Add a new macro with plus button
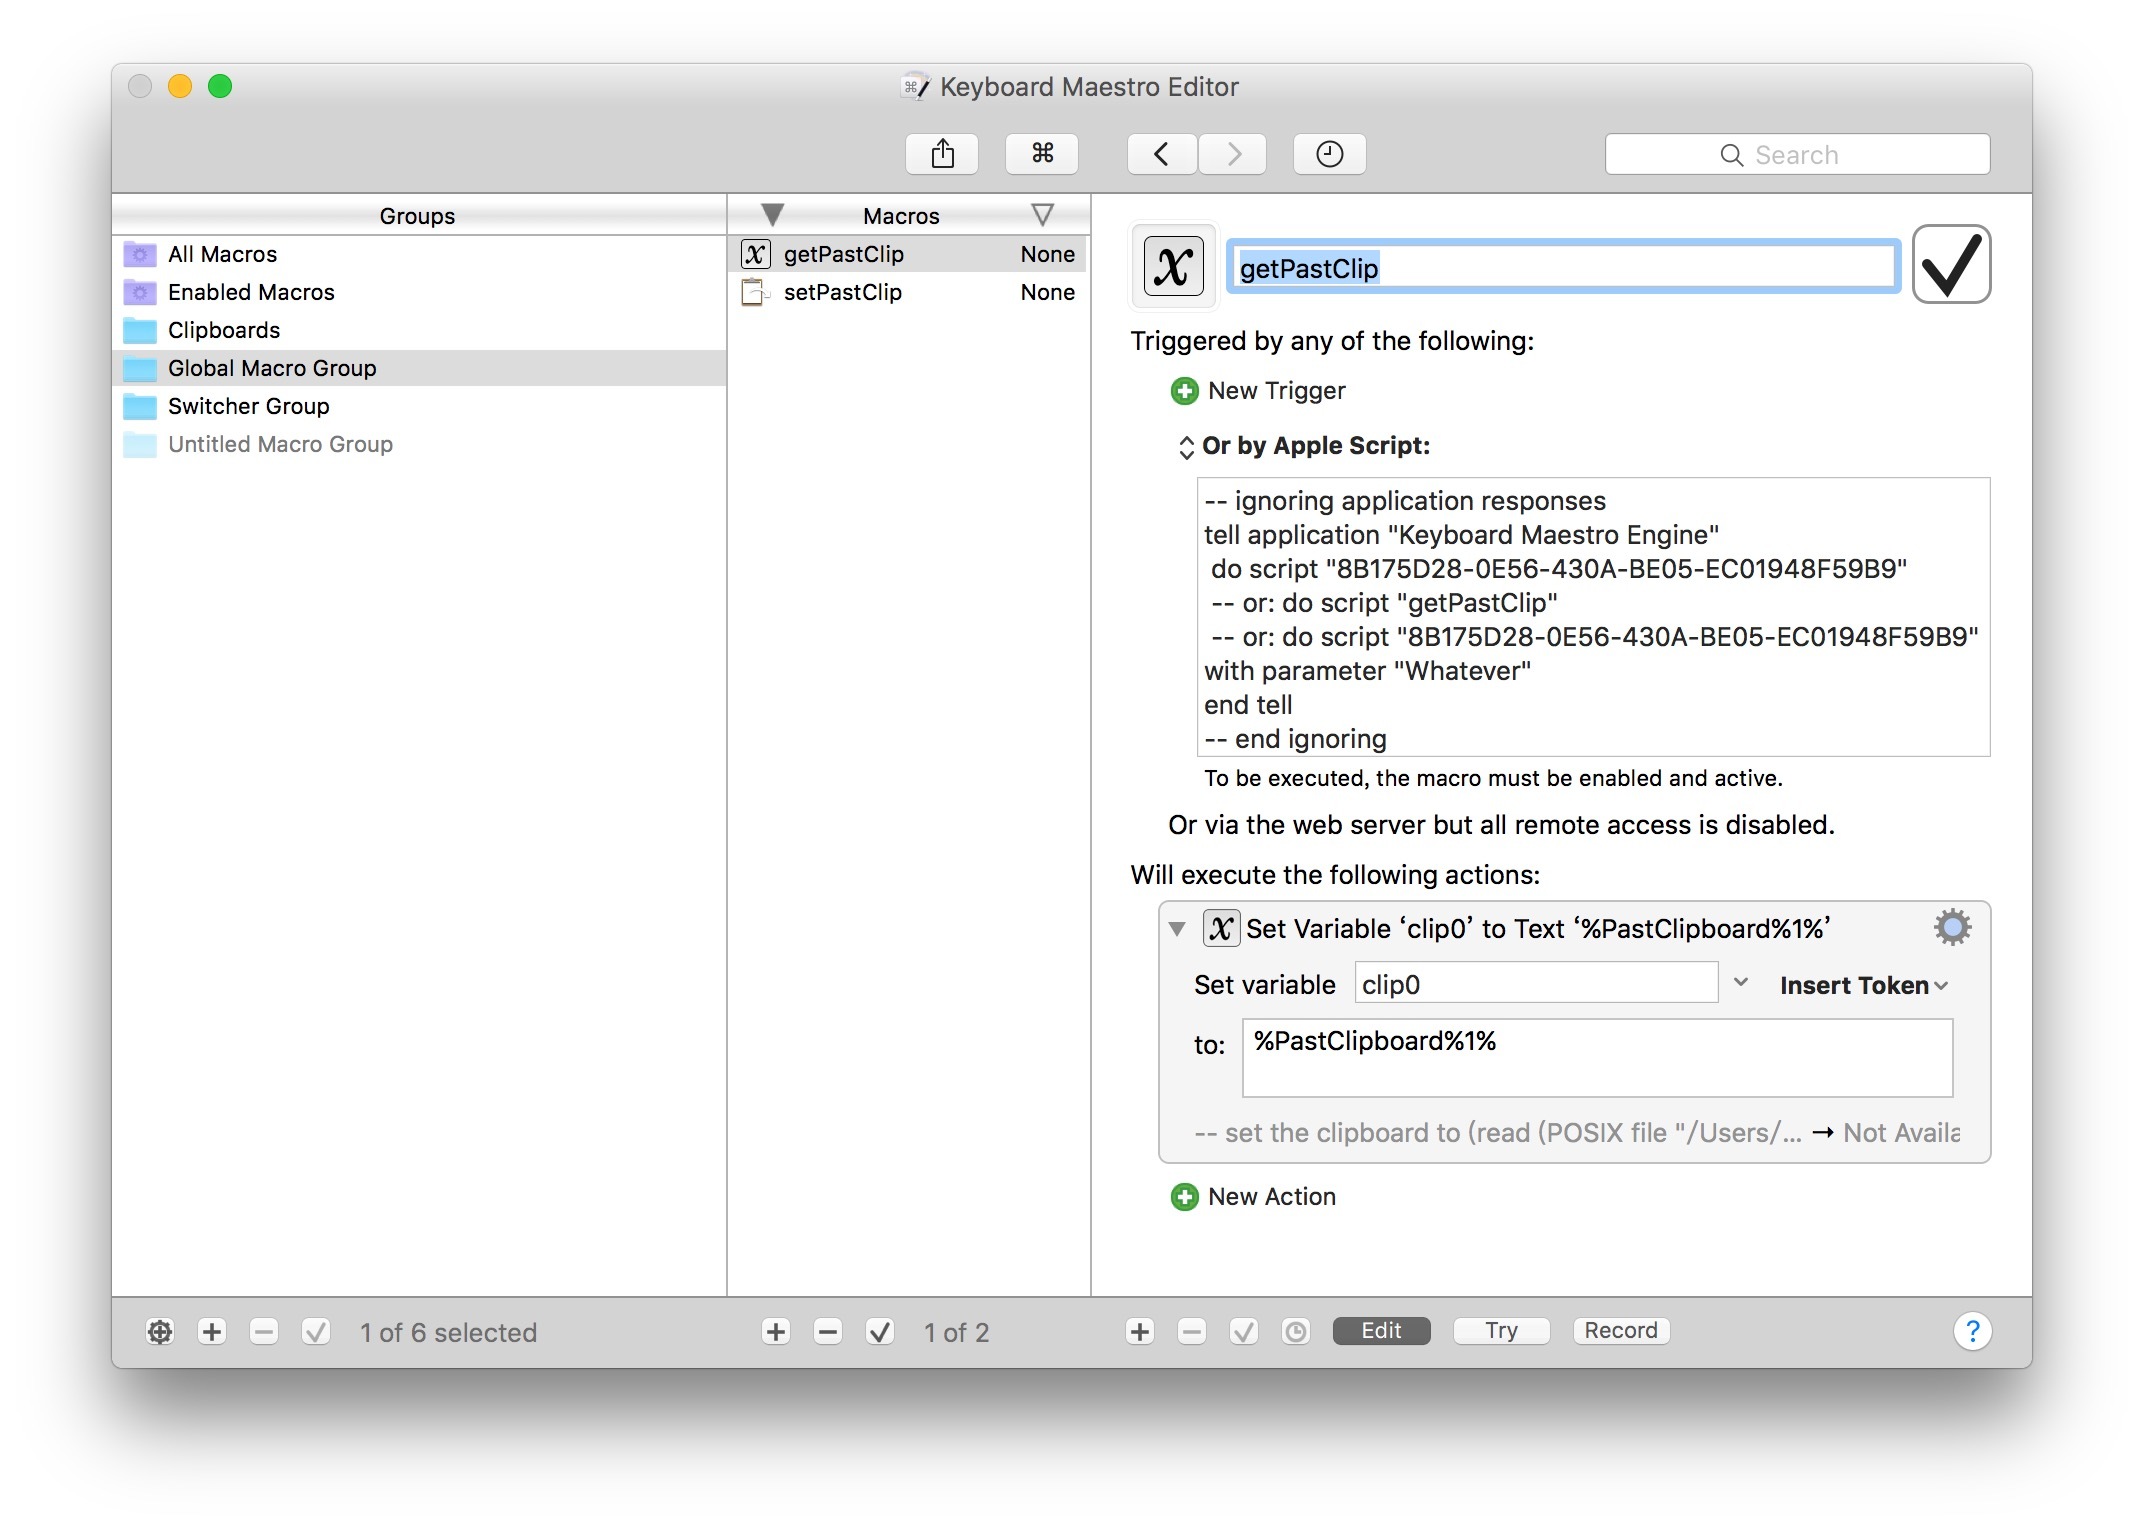 776,1332
